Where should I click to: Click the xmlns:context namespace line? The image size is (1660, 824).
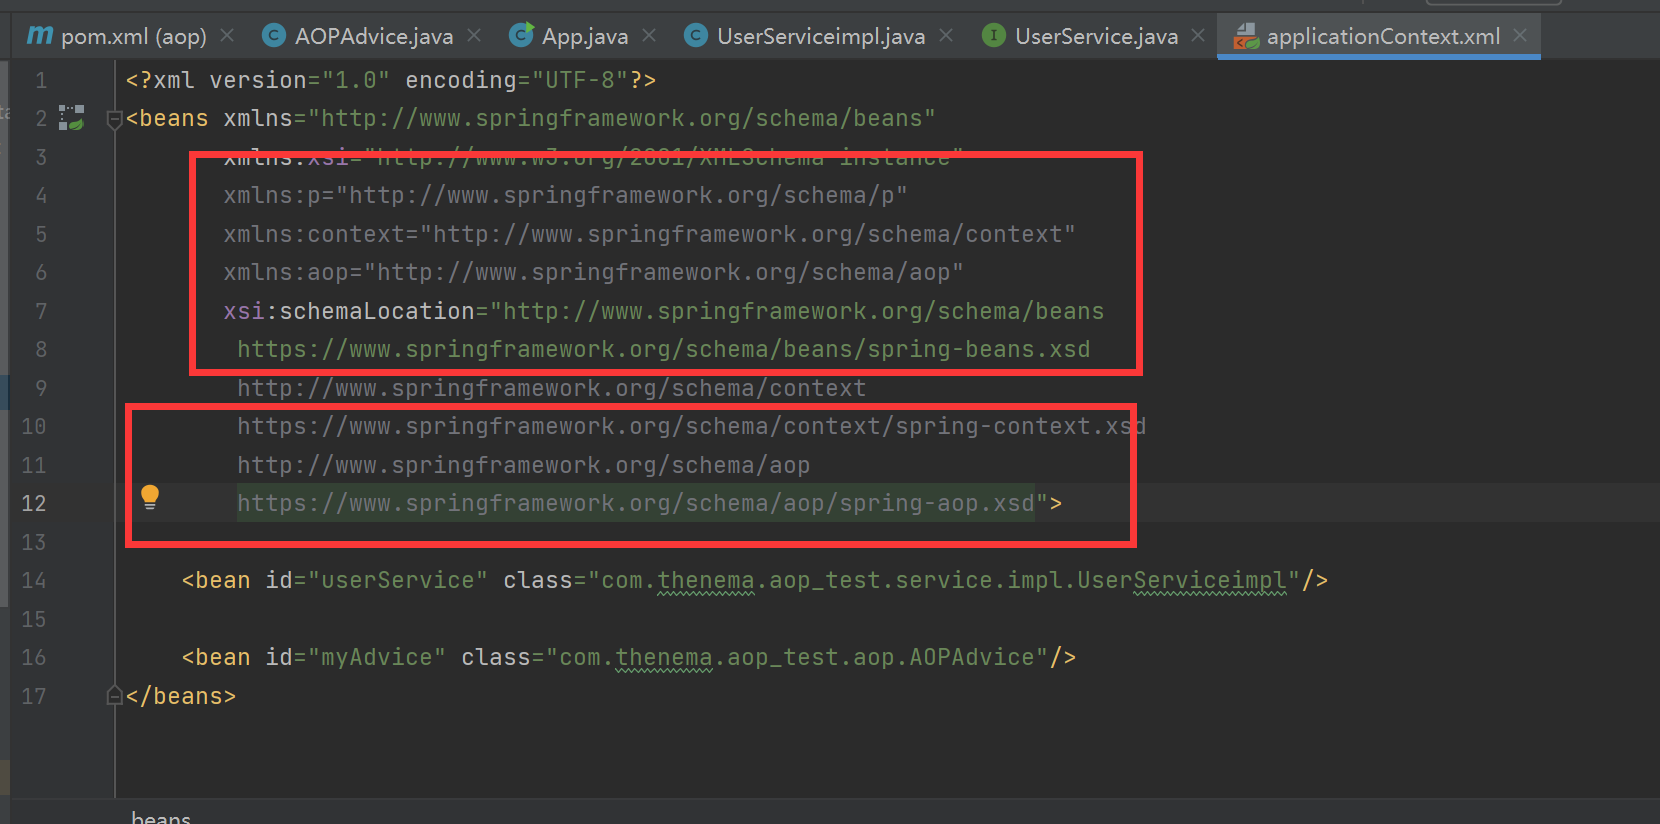[x=650, y=234]
